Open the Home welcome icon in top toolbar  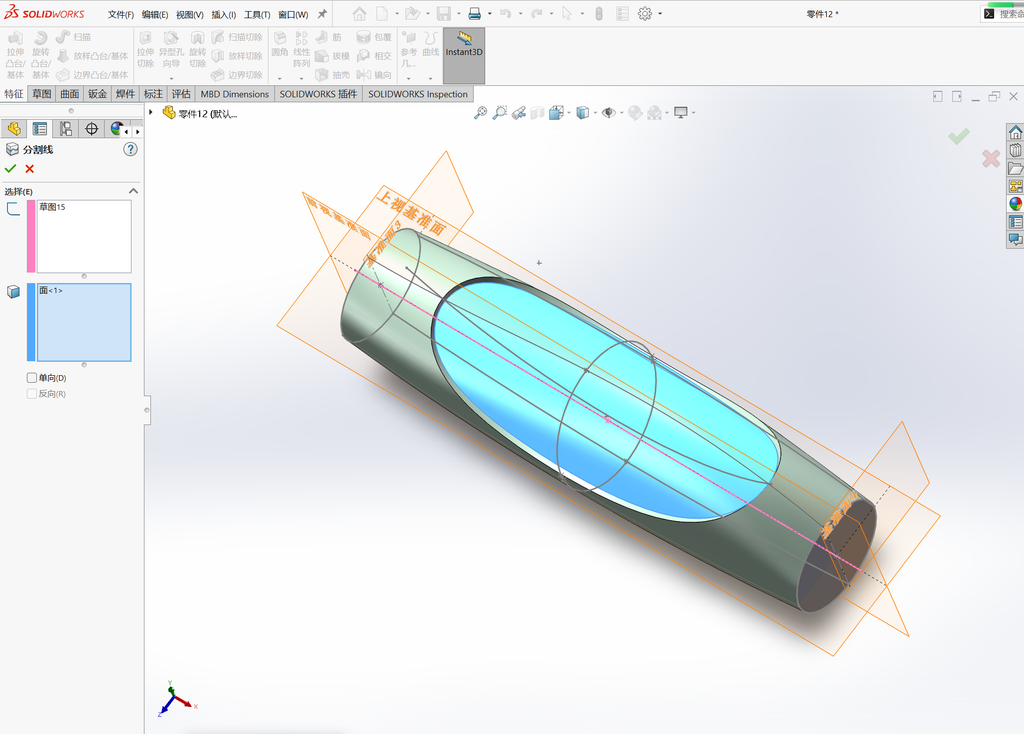[359, 14]
